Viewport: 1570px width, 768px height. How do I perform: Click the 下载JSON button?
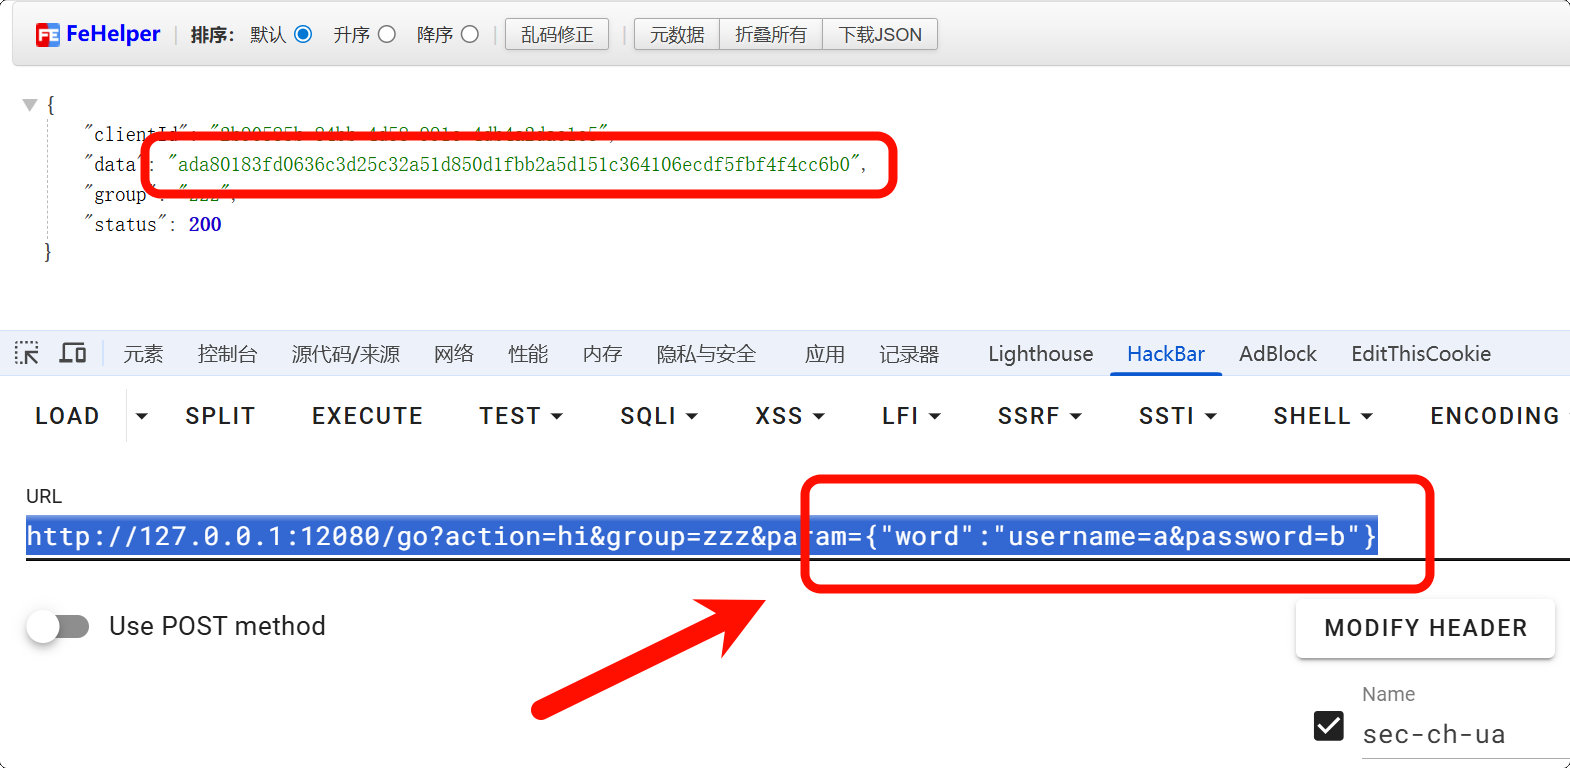click(x=880, y=35)
